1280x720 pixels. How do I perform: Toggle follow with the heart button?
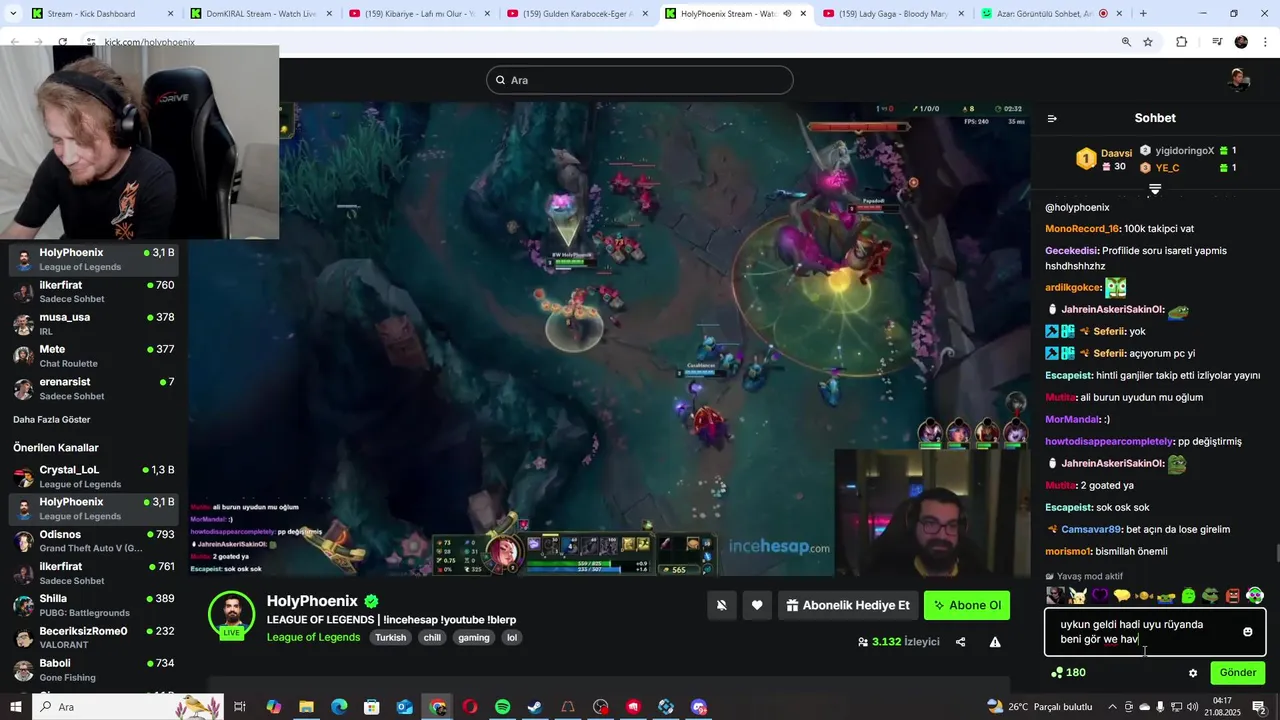click(757, 605)
